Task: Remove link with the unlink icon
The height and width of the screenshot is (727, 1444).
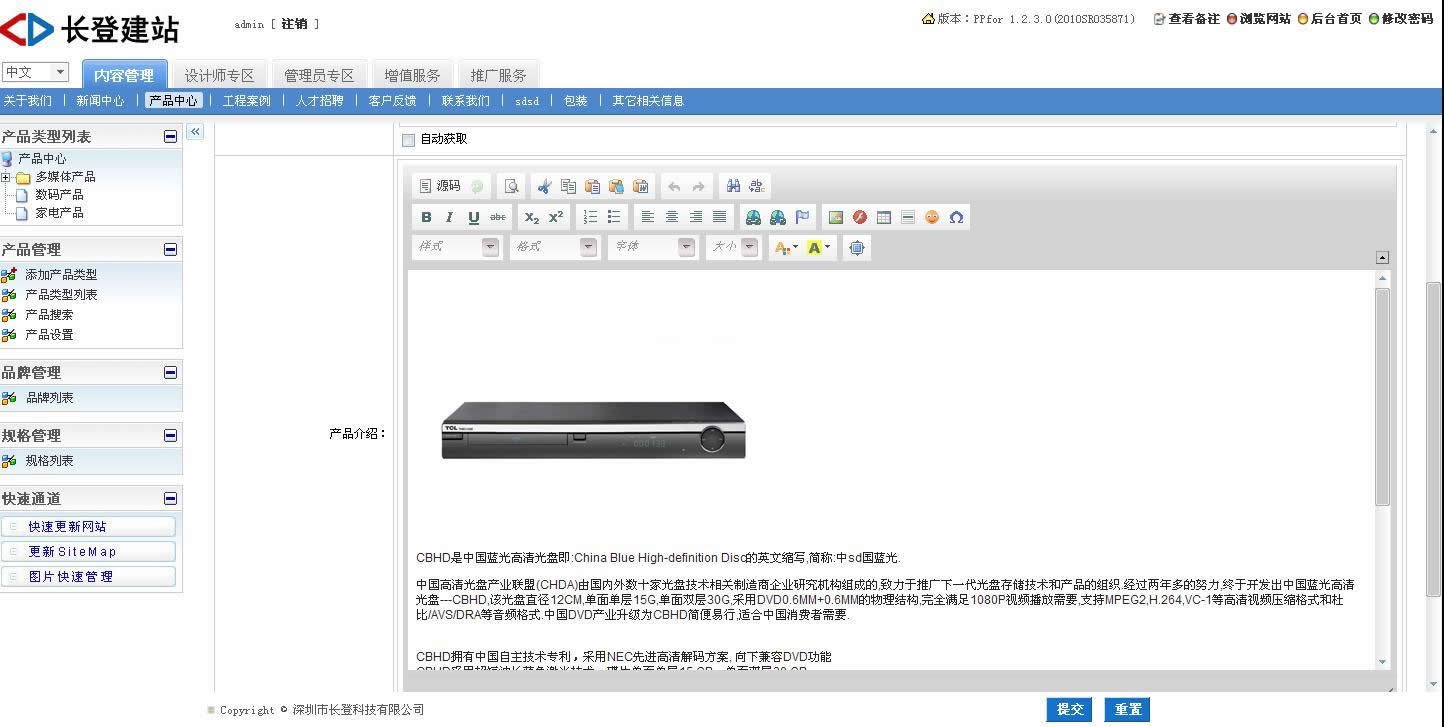Action: pos(778,217)
